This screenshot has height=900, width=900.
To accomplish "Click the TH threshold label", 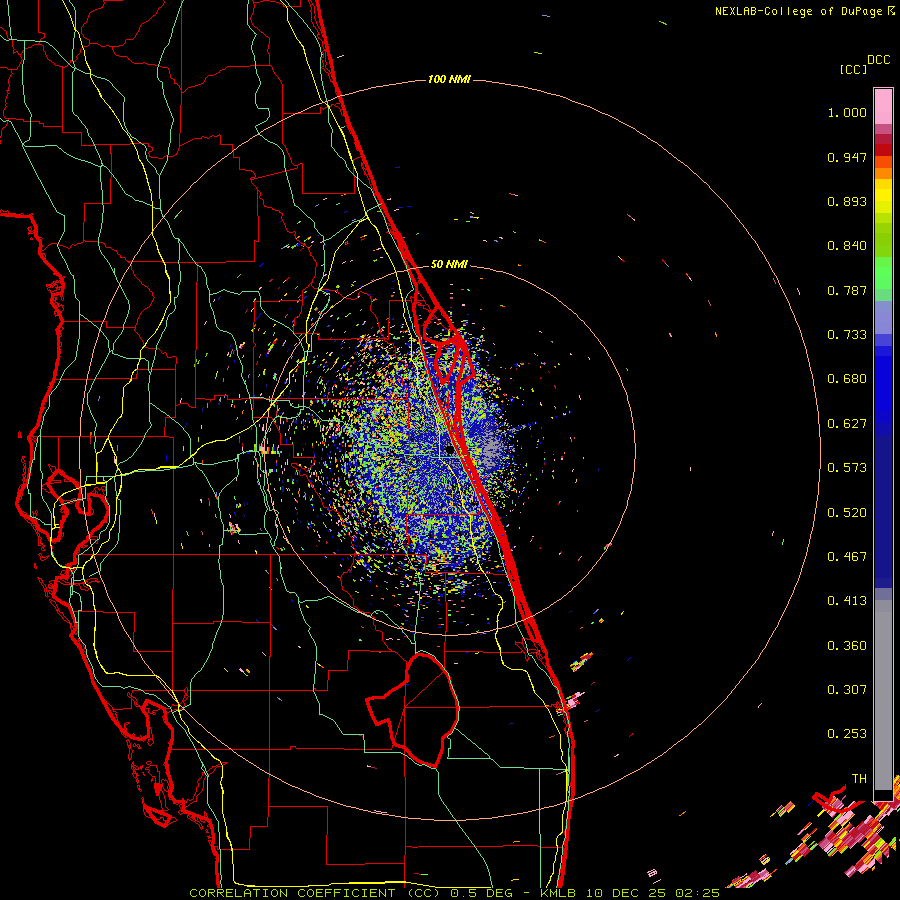I will pyautogui.click(x=859, y=779).
